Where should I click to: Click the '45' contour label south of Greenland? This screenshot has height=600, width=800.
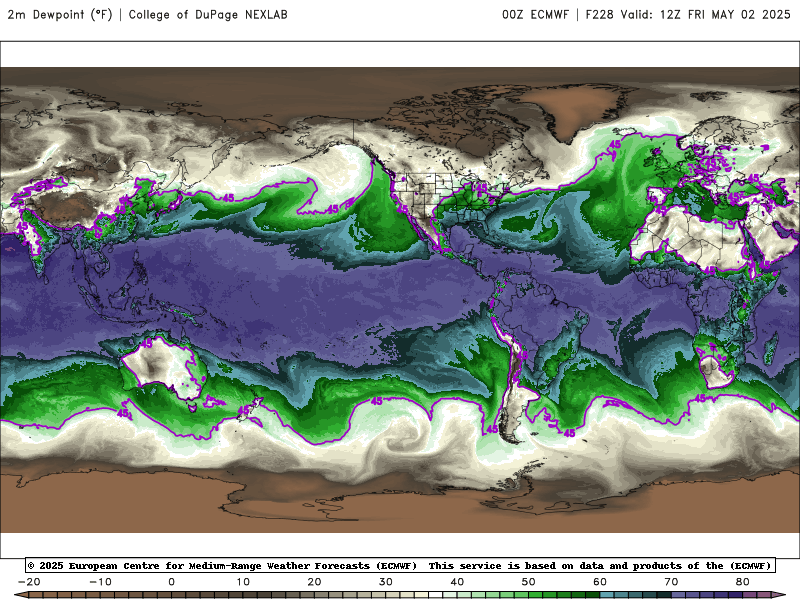(615, 145)
